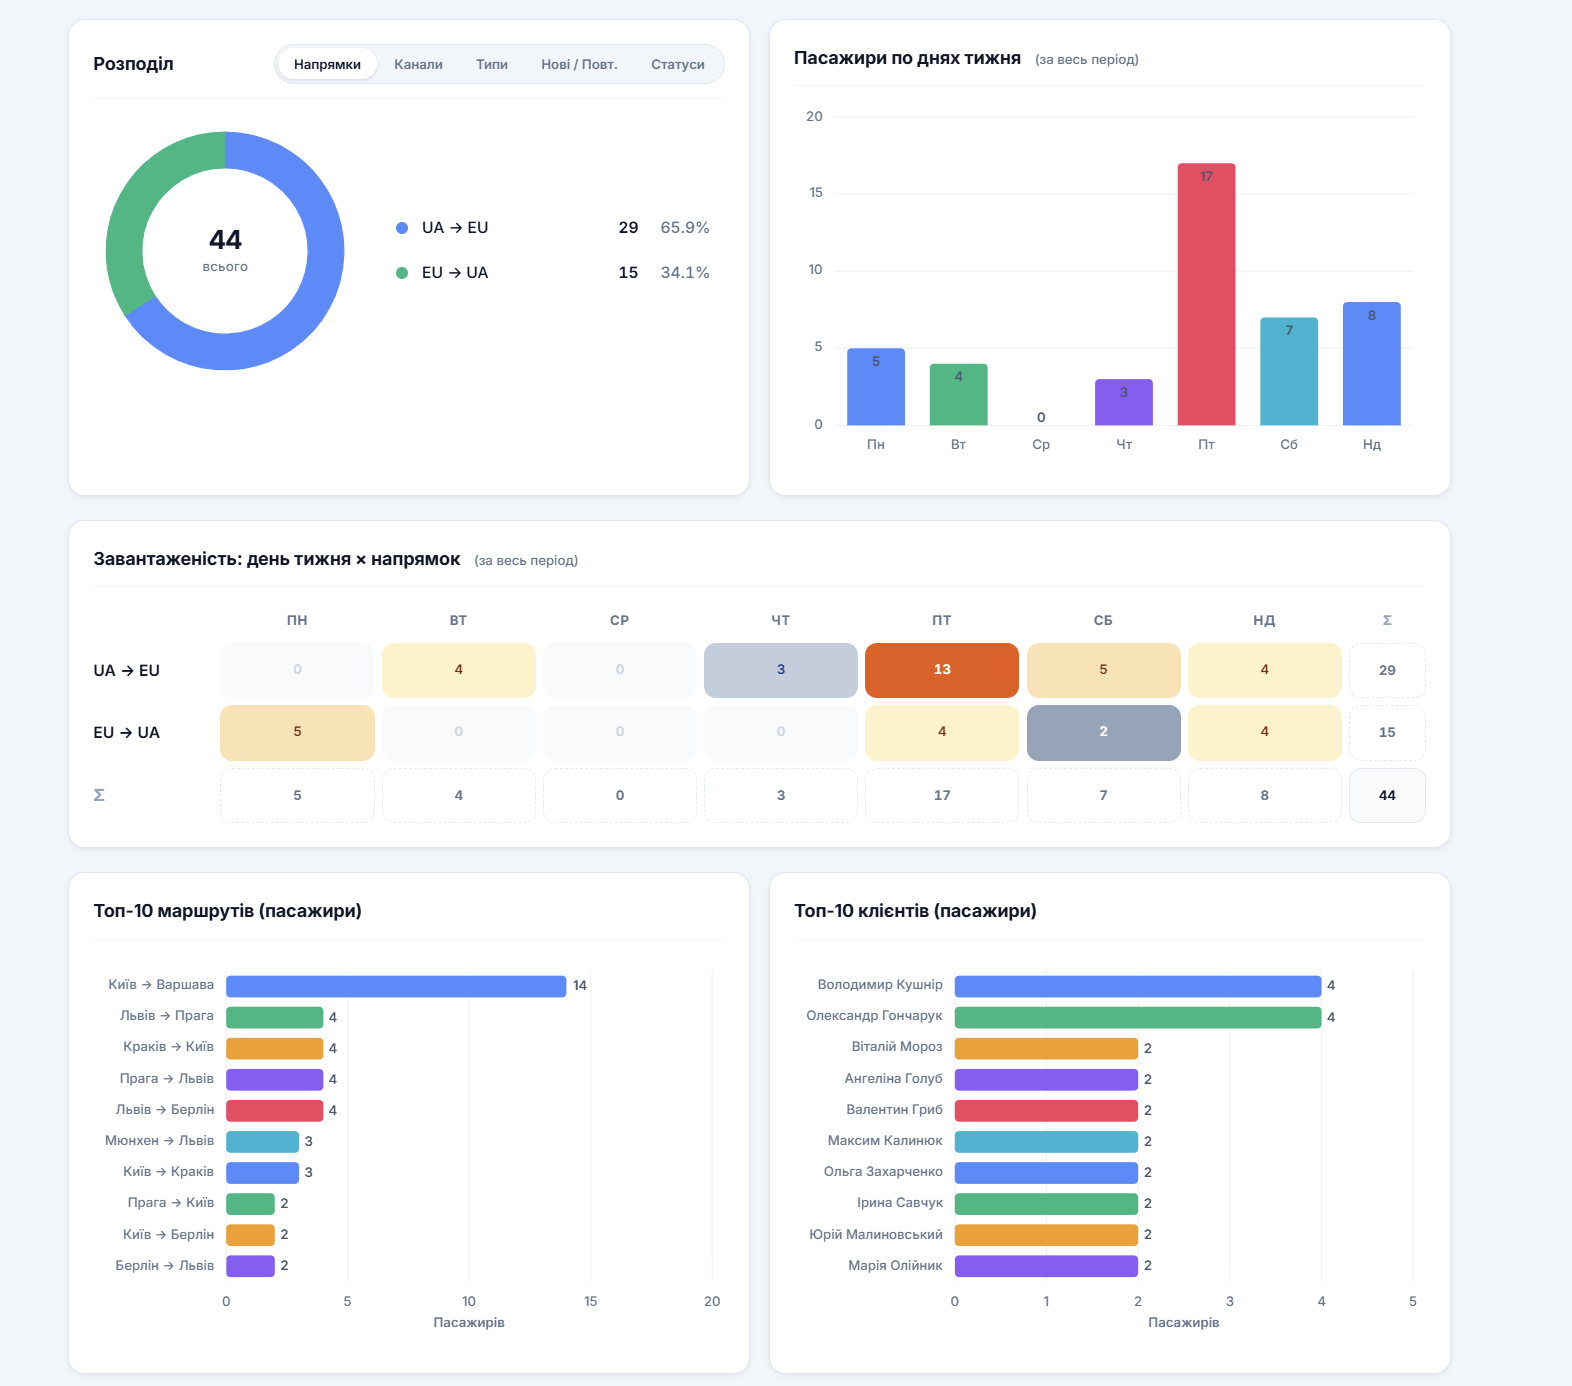Select the Ангеліна Голуб client bar
Viewport: 1572px width, 1386px height.
pyautogui.click(x=1046, y=1079)
